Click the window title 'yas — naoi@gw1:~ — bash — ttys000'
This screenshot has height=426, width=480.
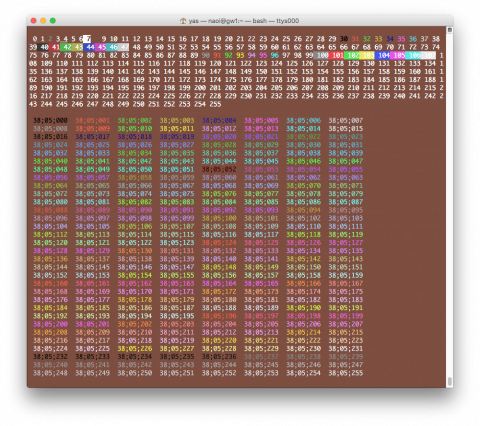tap(244, 21)
